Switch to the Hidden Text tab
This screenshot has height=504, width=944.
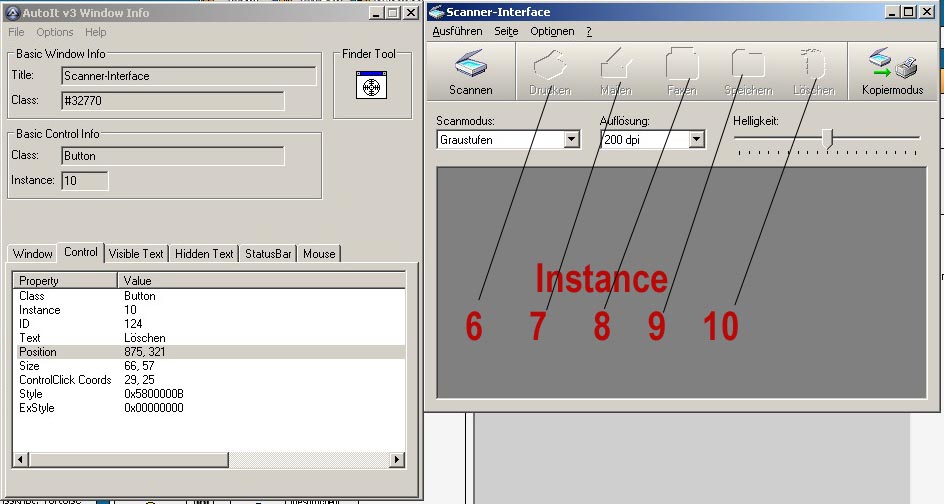204,254
